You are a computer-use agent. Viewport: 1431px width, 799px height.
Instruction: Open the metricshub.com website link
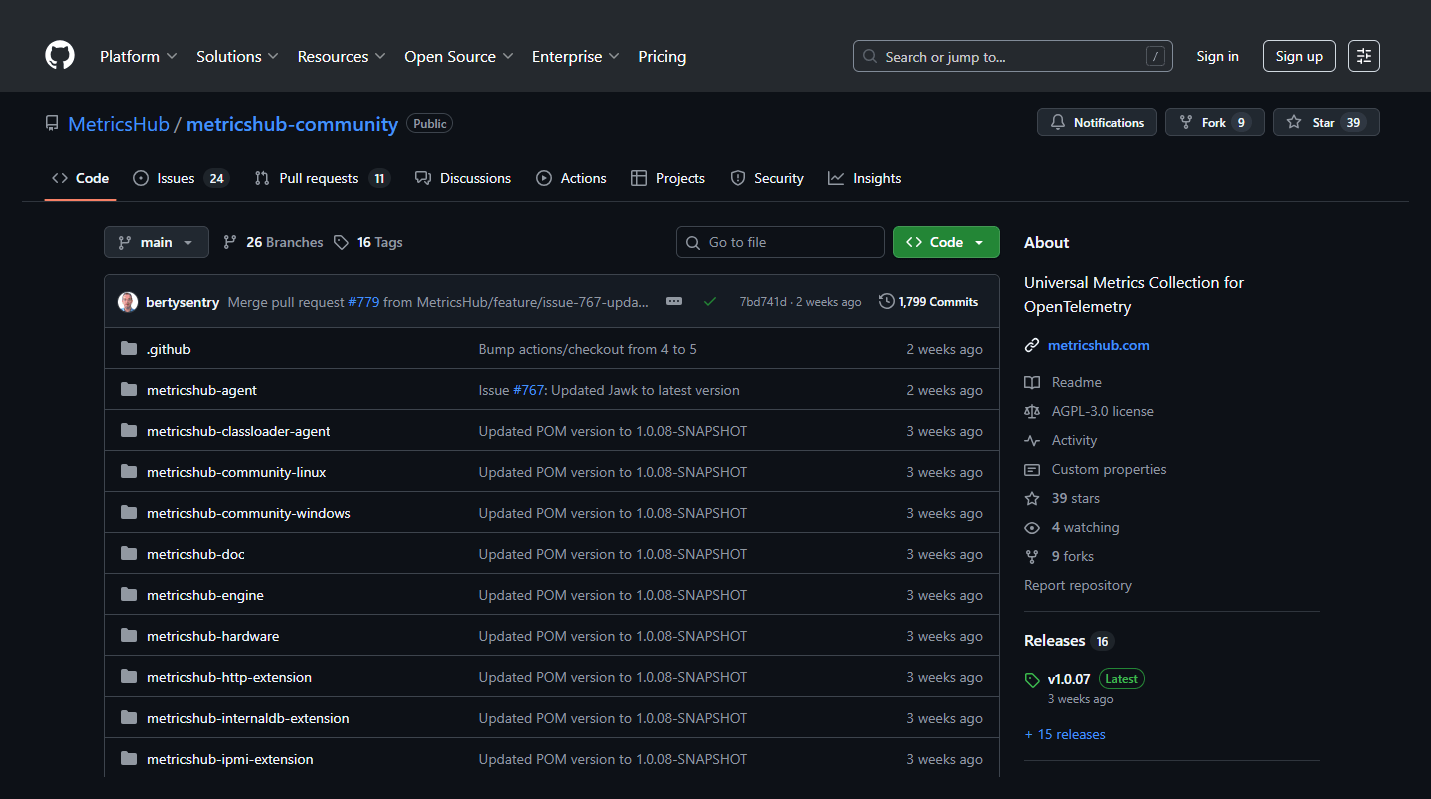(1098, 345)
